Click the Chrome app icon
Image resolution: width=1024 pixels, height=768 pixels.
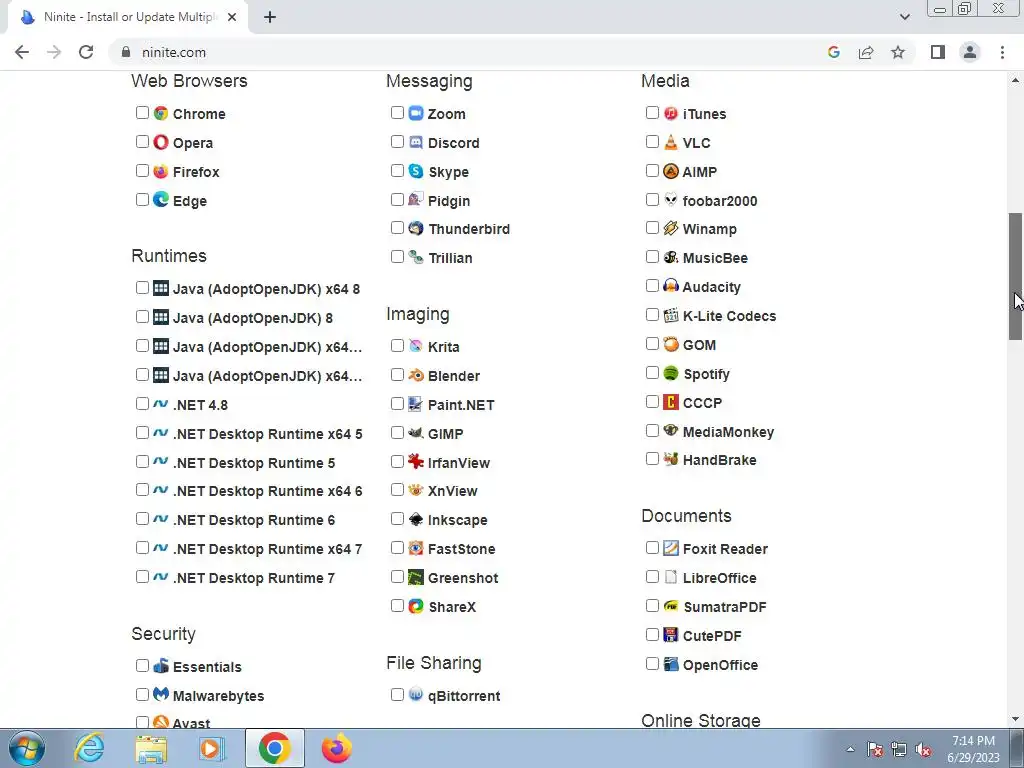[161, 114]
